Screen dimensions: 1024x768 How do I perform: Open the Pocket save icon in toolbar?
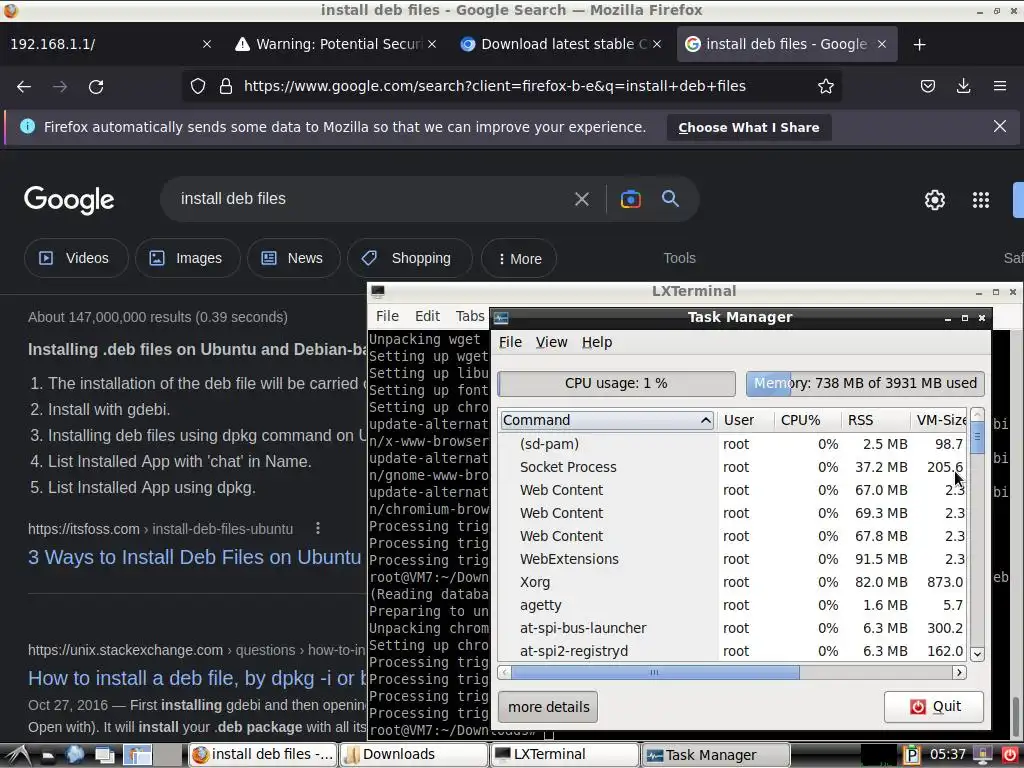click(927, 86)
